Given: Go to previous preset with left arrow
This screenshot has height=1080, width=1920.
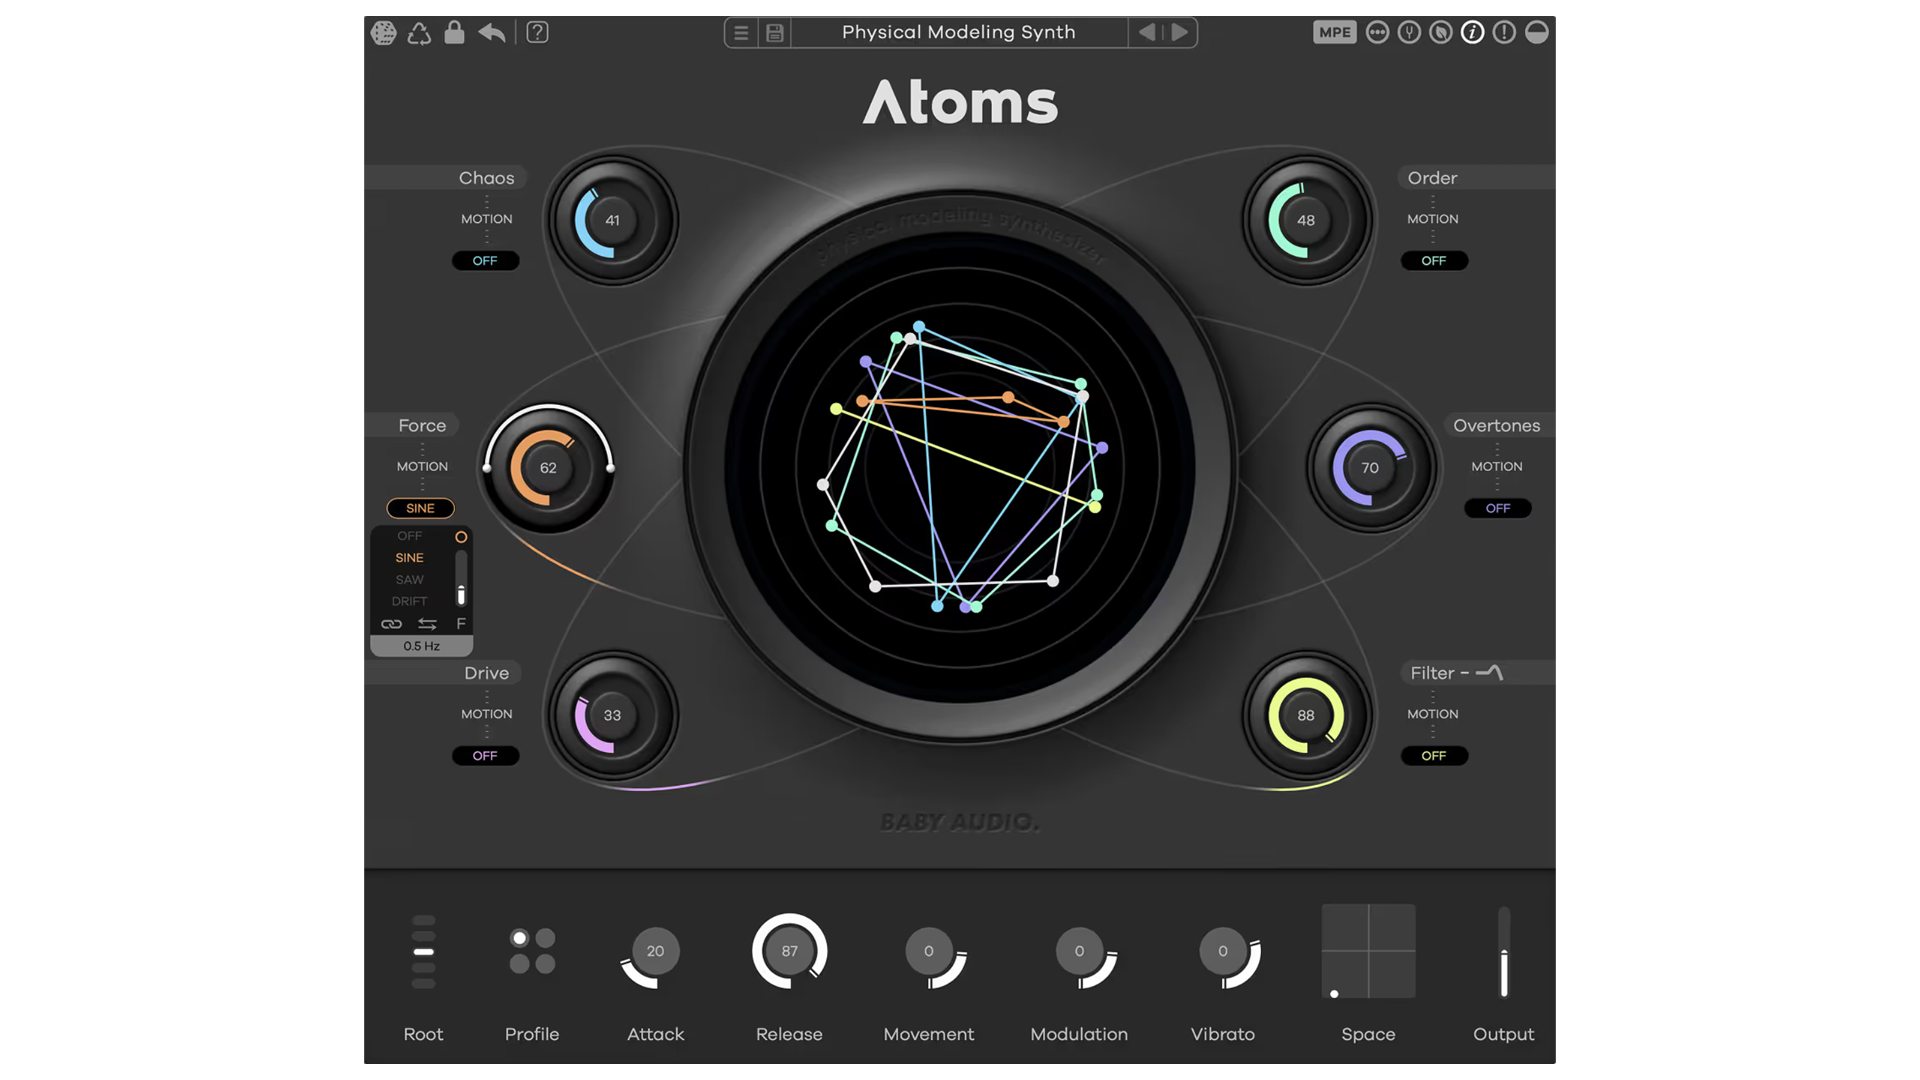Looking at the screenshot, I should tap(1147, 32).
